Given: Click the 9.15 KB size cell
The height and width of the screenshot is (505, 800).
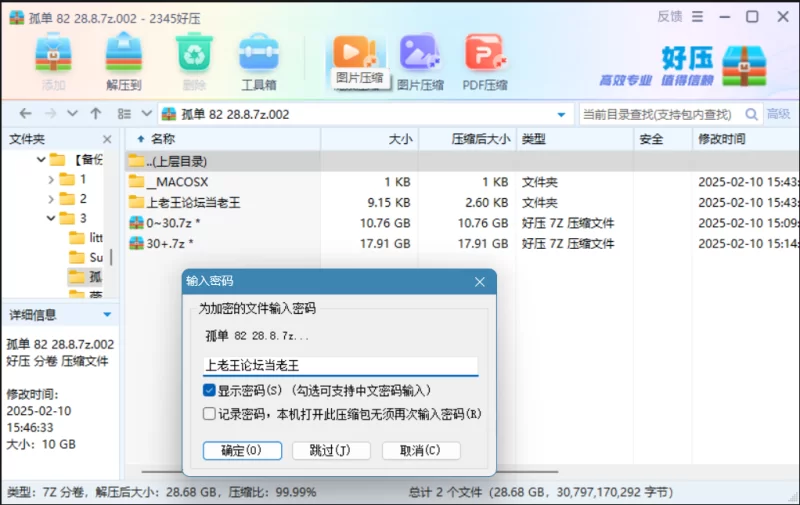Looking at the screenshot, I should pos(389,203).
